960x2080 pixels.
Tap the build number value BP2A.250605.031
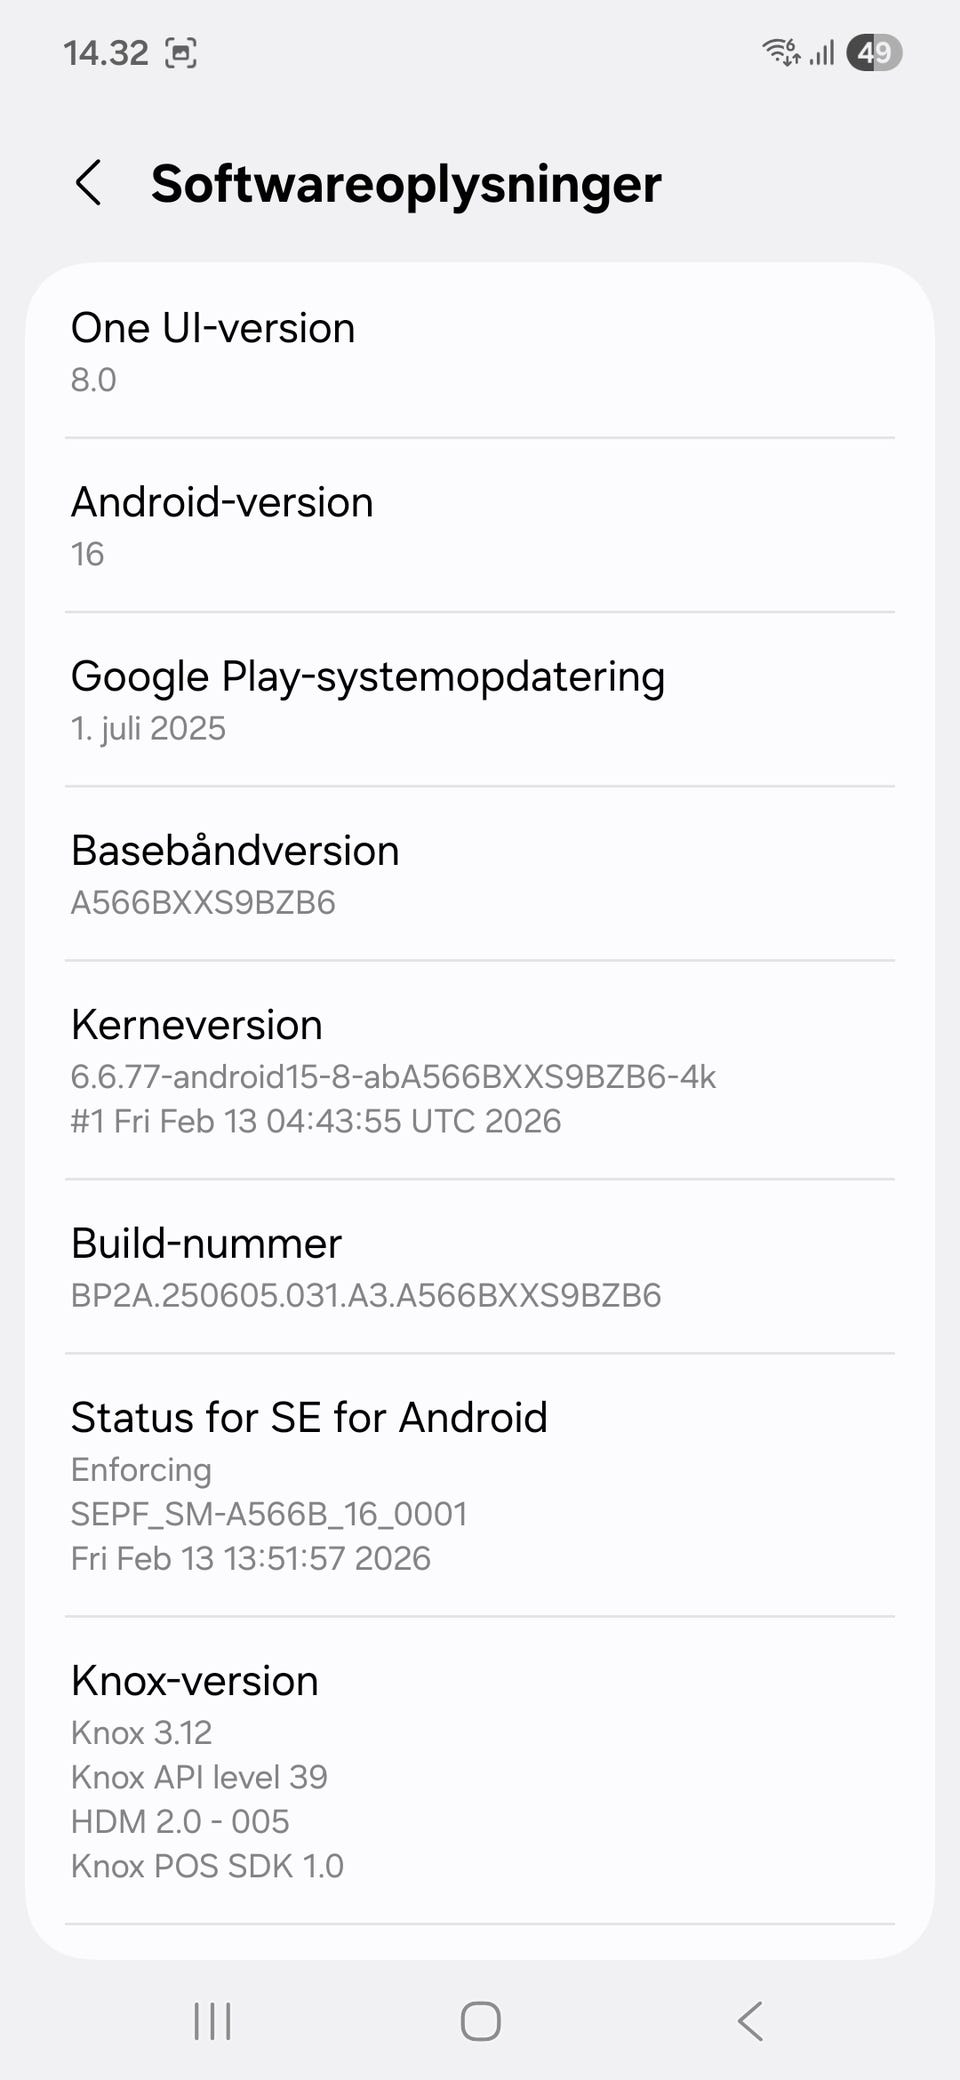(366, 1295)
